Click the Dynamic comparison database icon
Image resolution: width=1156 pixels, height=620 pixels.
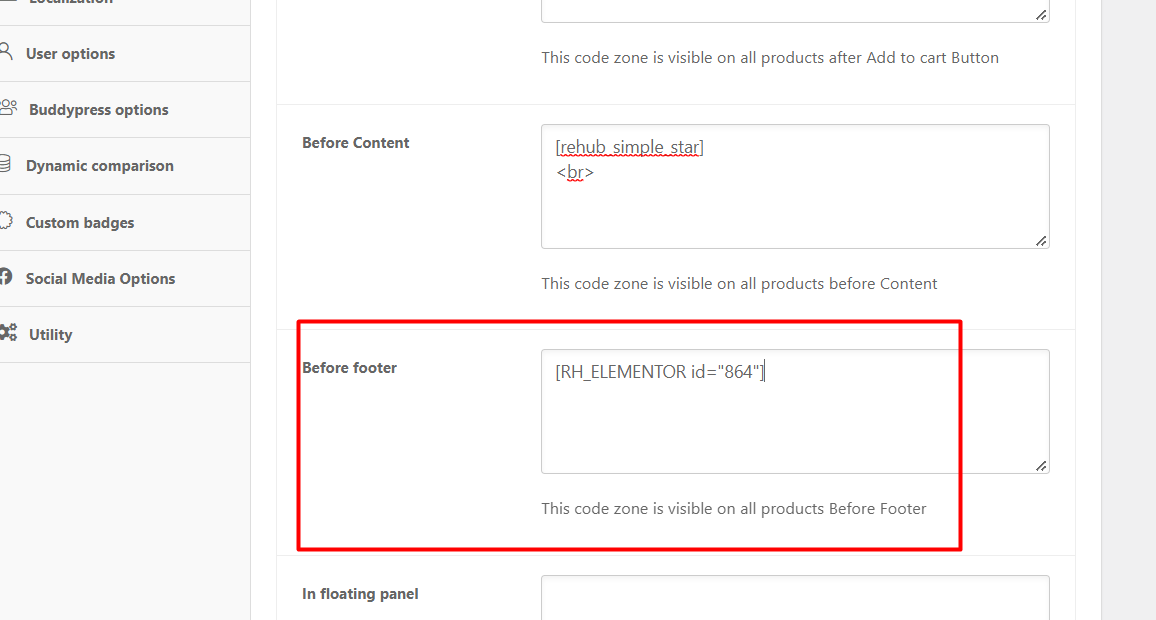(x=5, y=164)
